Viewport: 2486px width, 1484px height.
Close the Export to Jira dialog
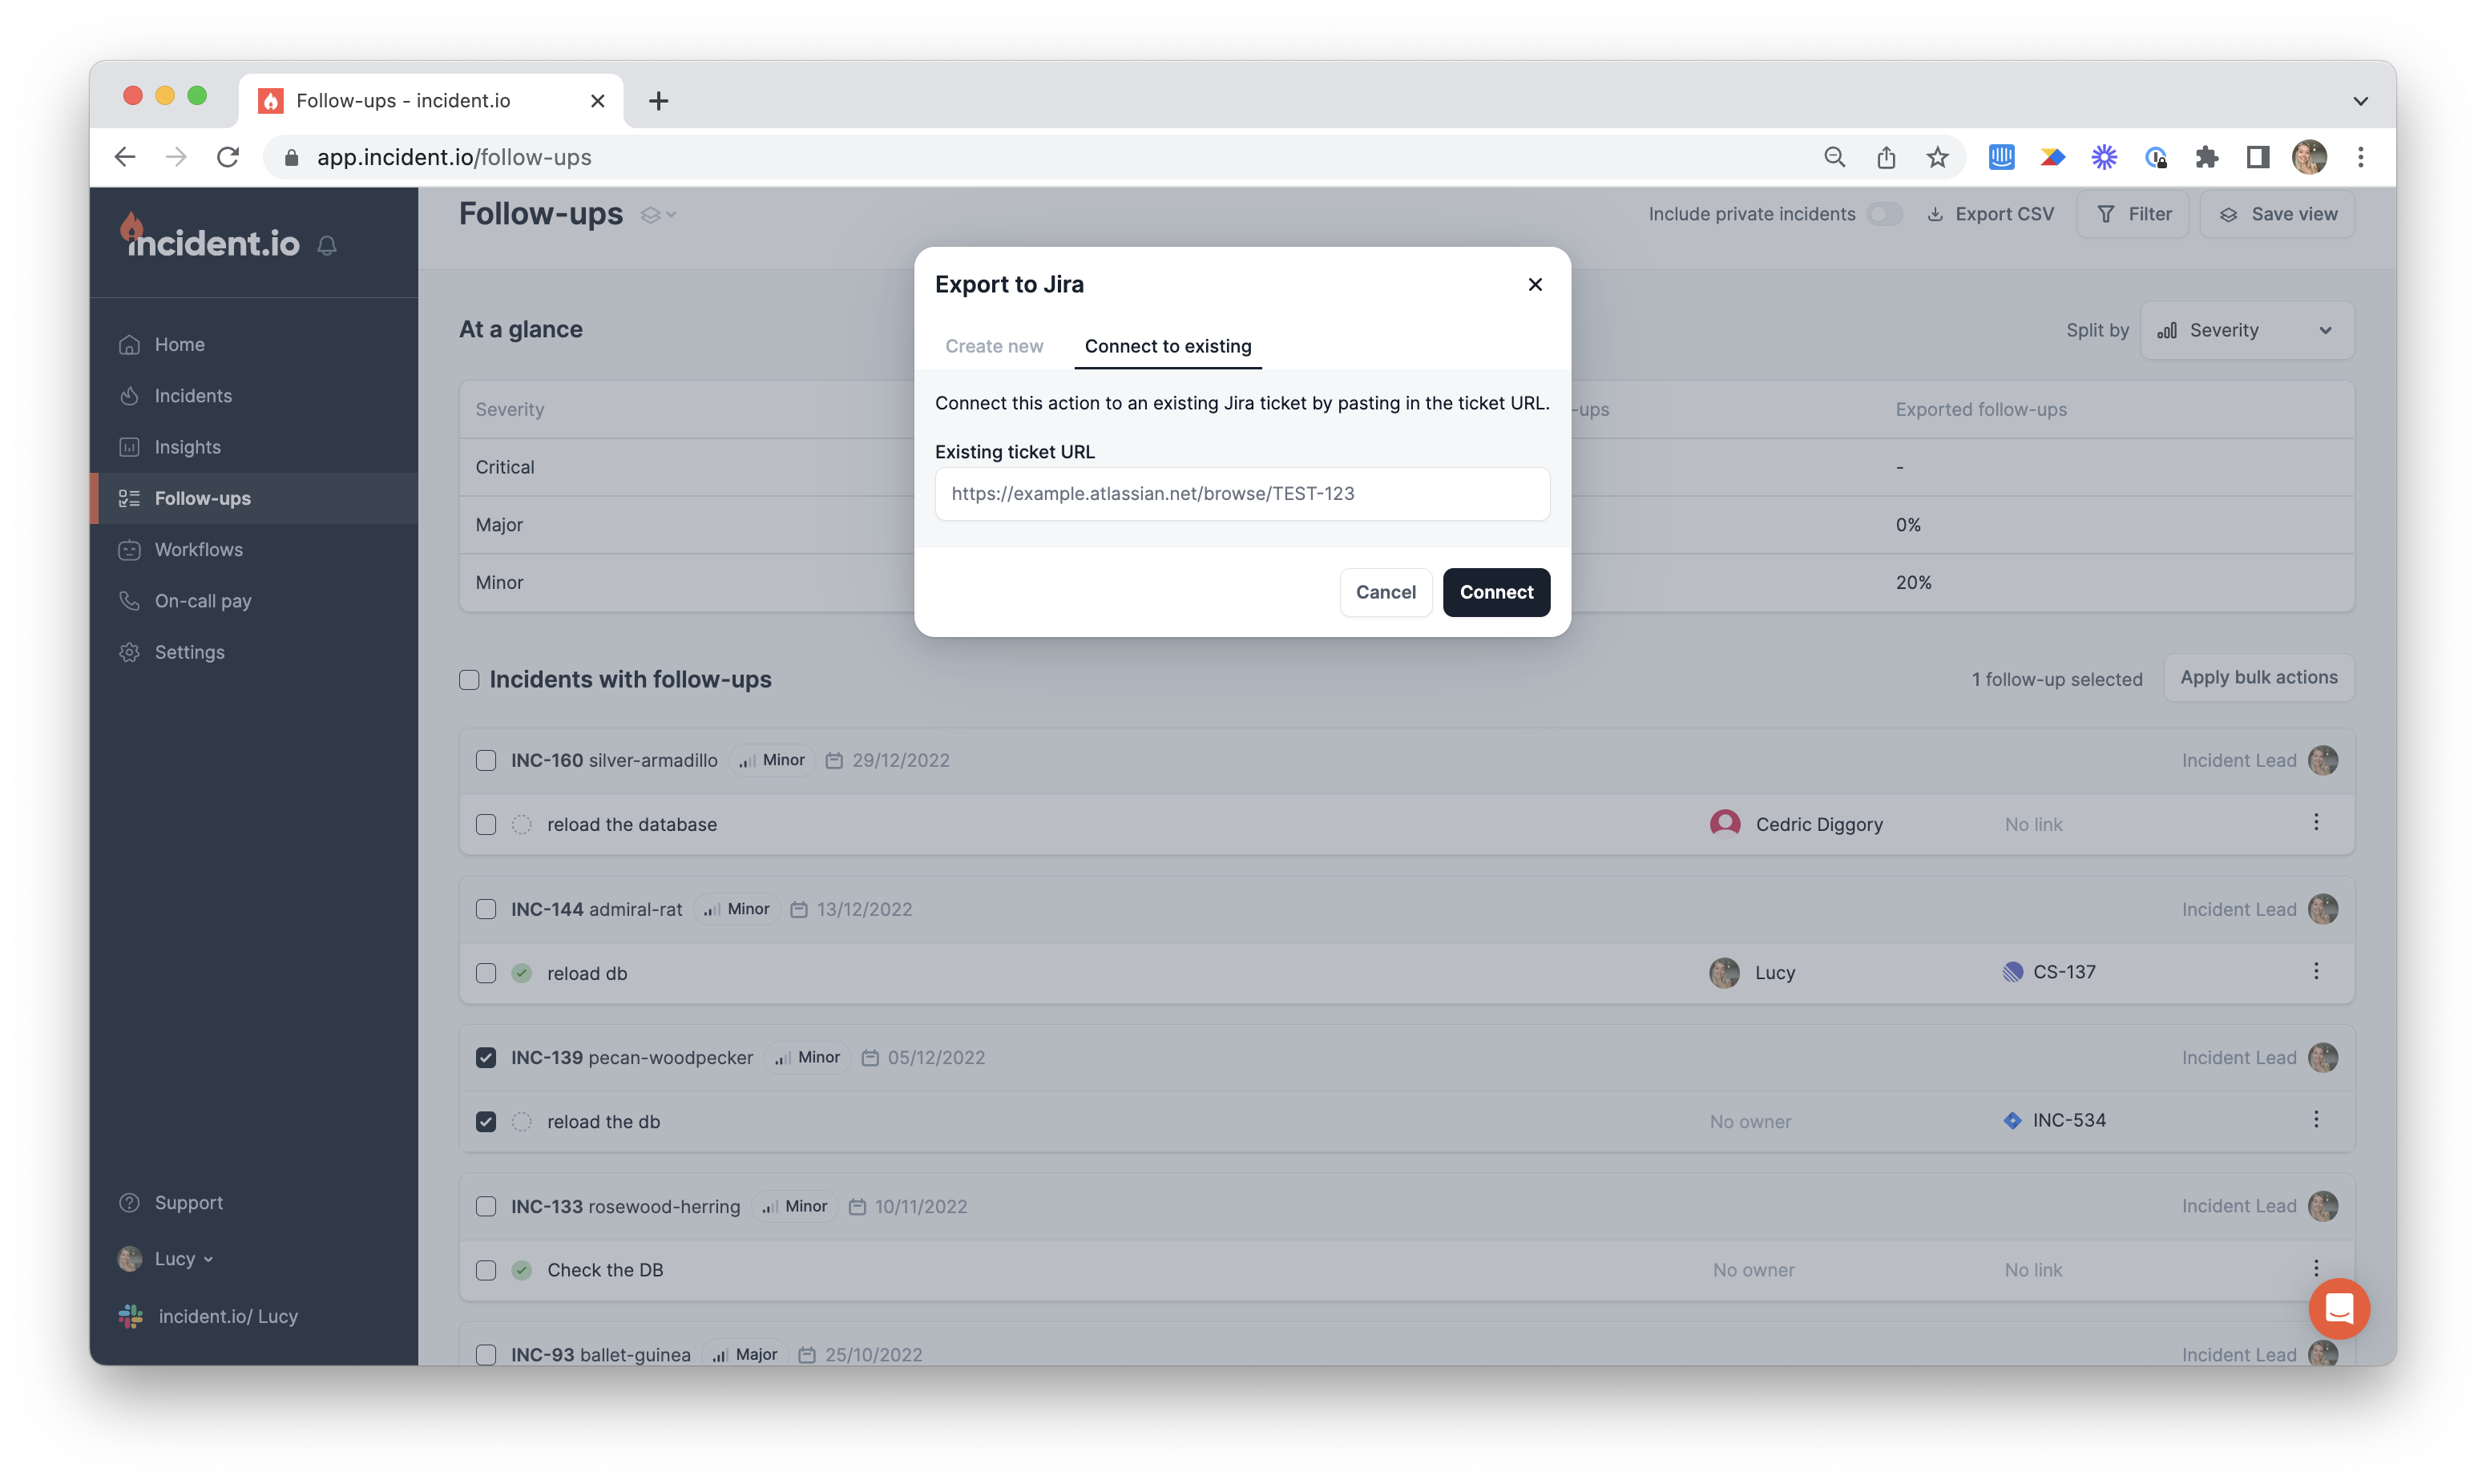coord(1535,284)
